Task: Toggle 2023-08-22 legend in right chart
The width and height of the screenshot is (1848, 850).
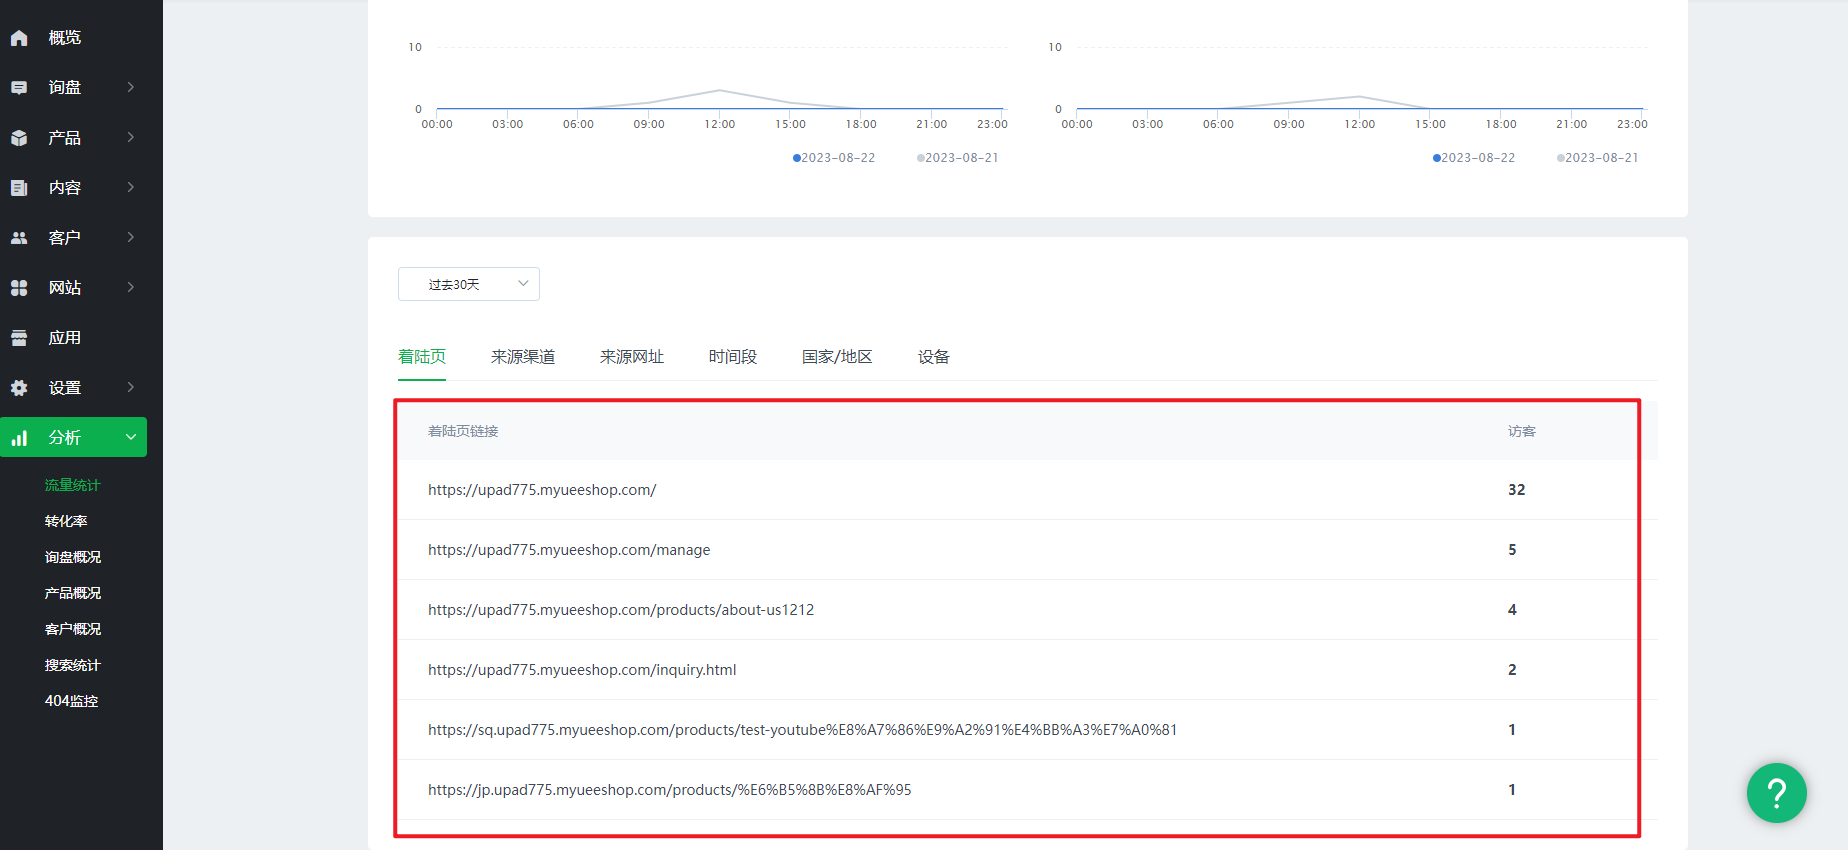Action: pyautogui.click(x=1474, y=158)
